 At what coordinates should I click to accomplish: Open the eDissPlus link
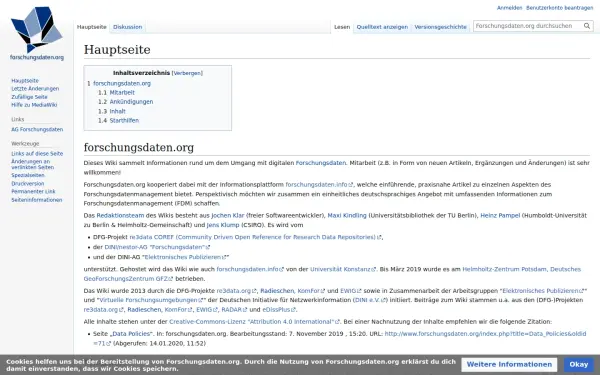point(279,310)
